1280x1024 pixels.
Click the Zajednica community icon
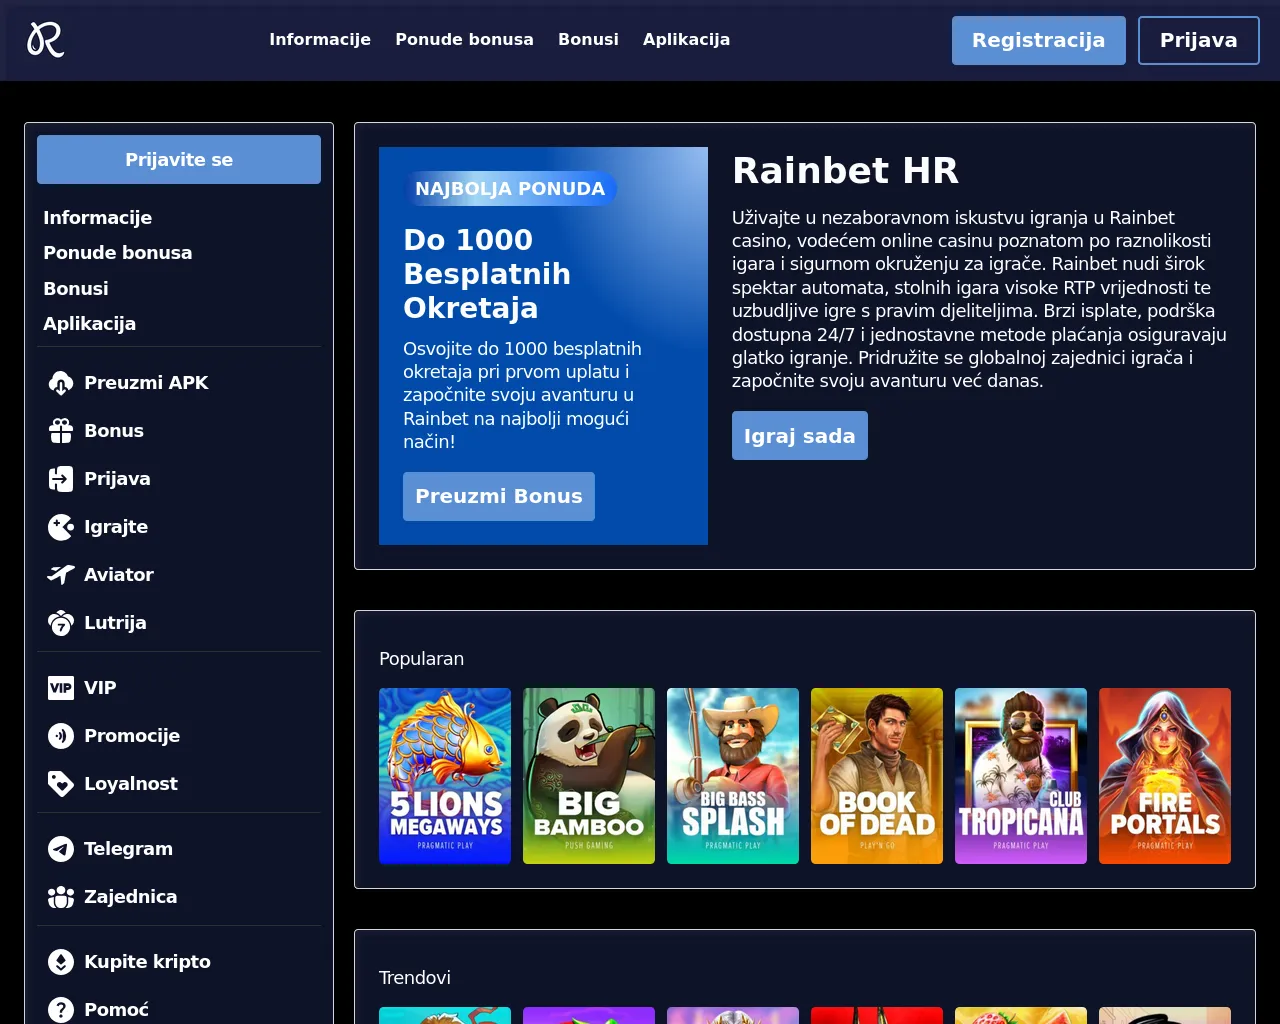61,897
